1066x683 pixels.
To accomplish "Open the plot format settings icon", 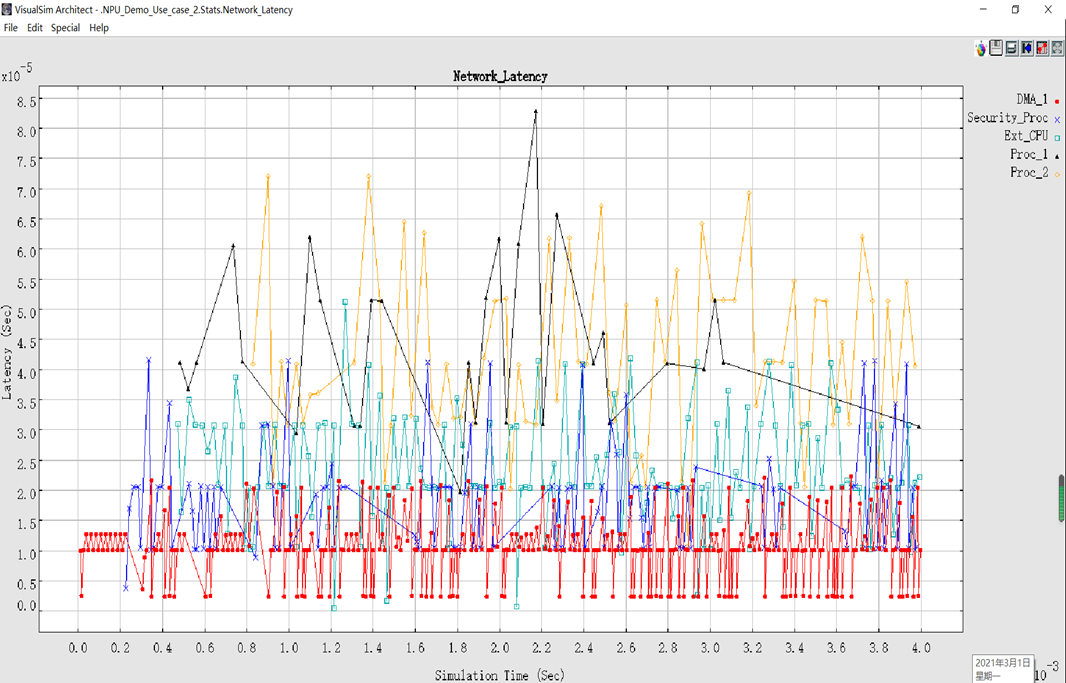I will pos(1042,48).
